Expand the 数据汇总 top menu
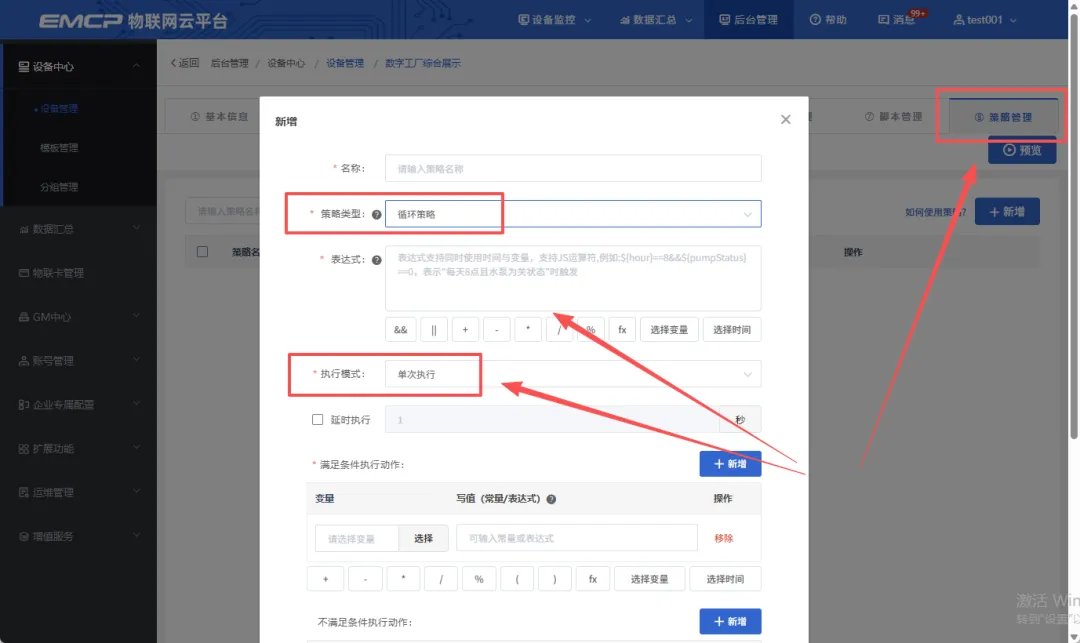 coord(656,20)
